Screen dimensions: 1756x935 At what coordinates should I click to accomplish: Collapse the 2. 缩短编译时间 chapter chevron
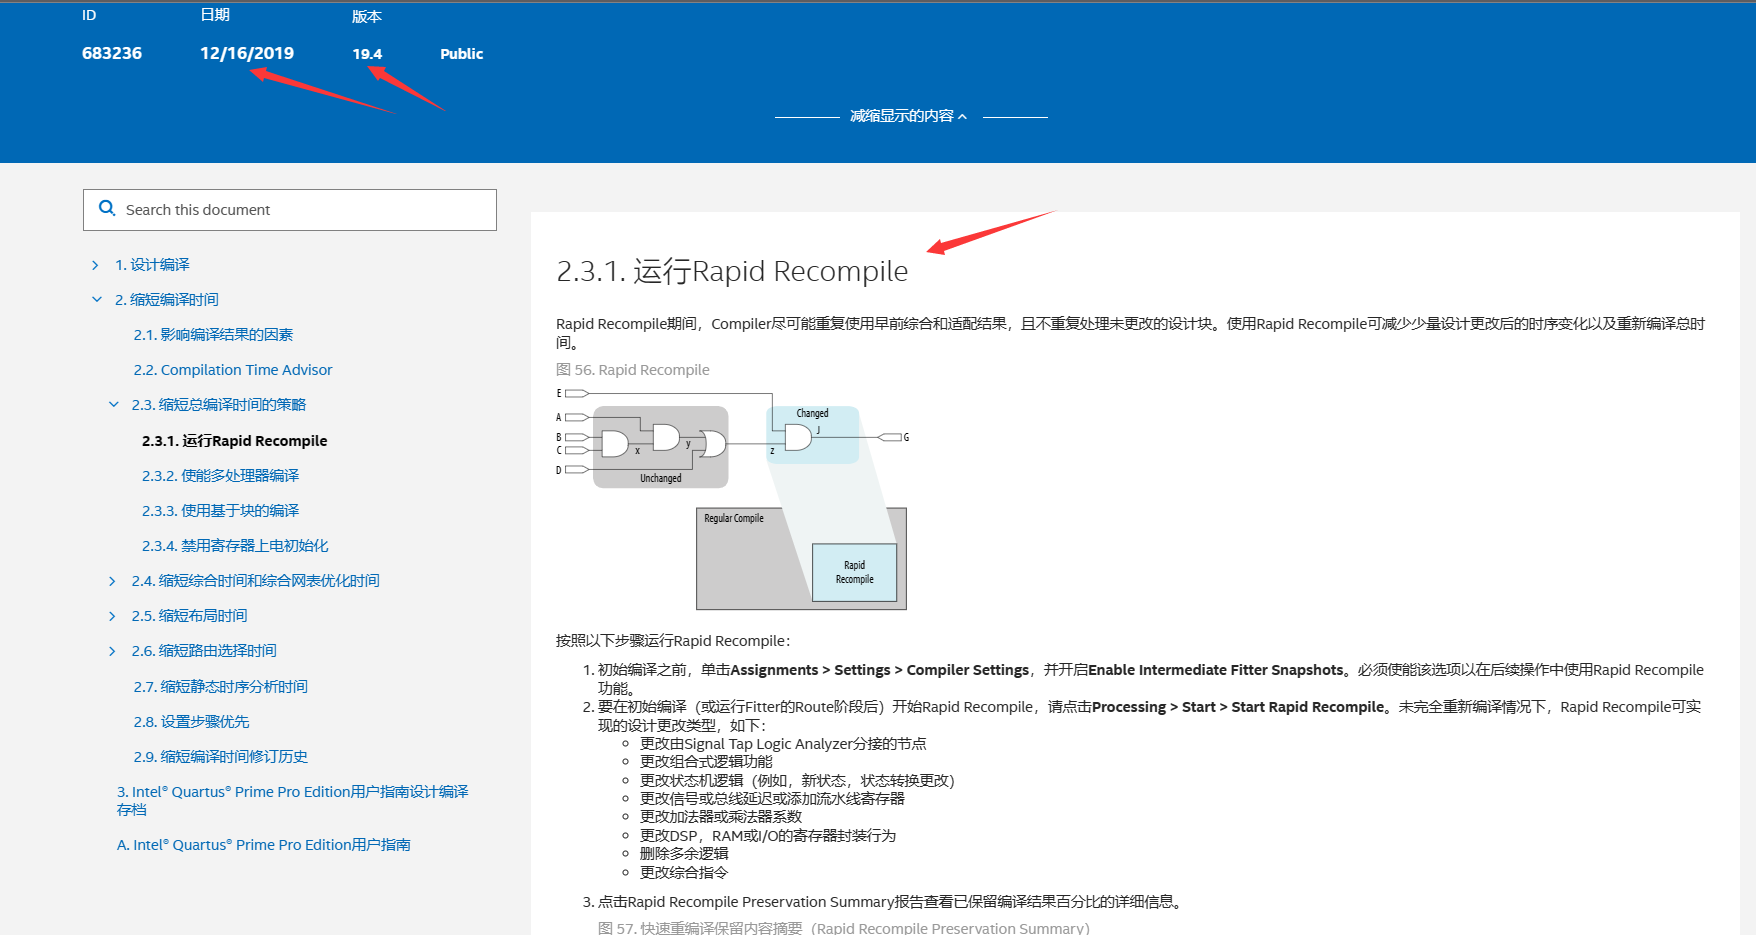point(97,300)
